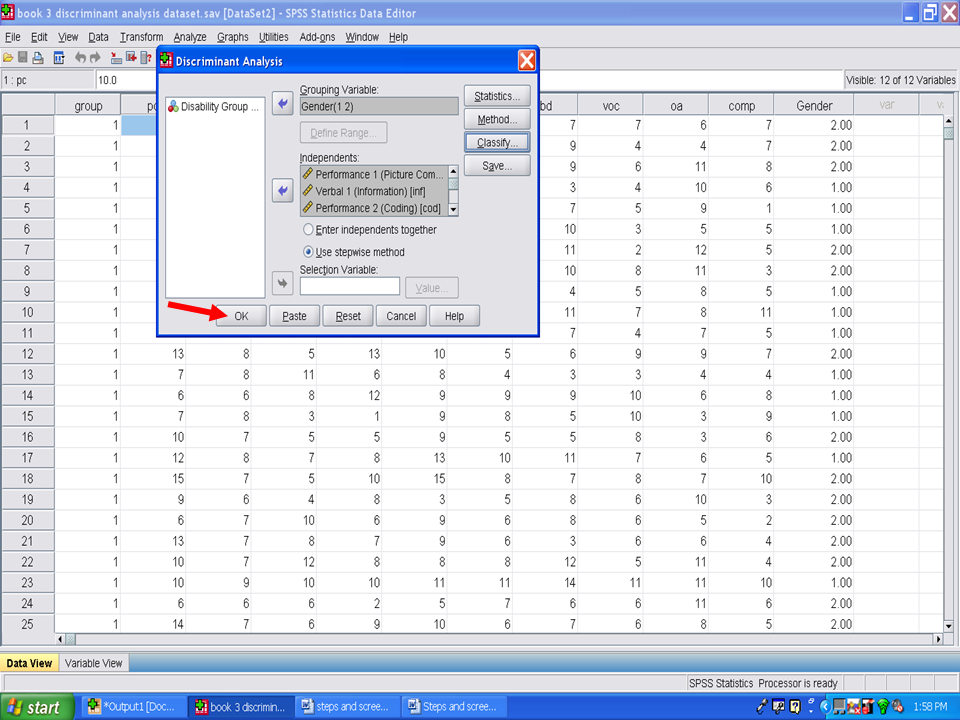Open the Transform menu

coord(141,37)
